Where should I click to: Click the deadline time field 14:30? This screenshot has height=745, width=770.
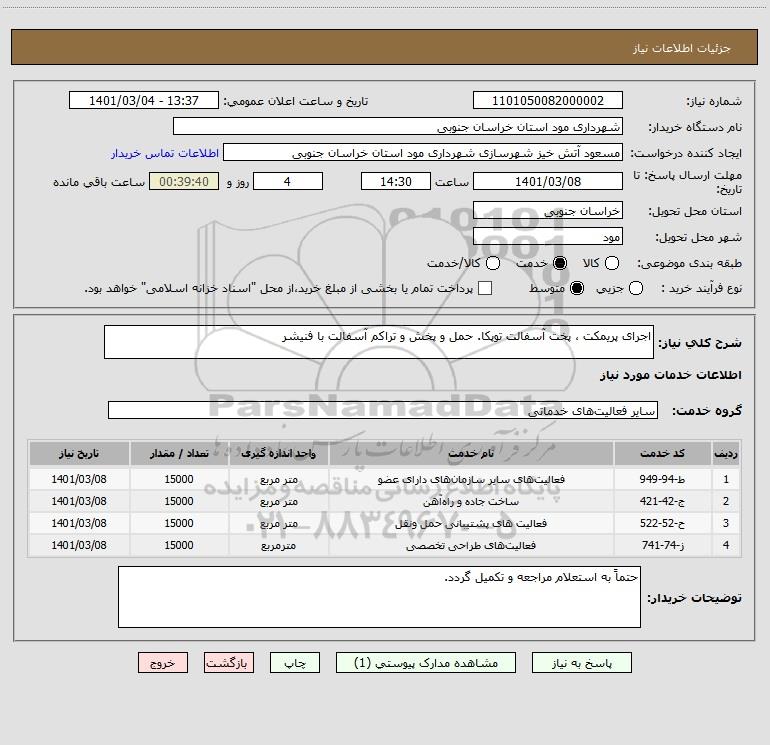pos(396,181)
